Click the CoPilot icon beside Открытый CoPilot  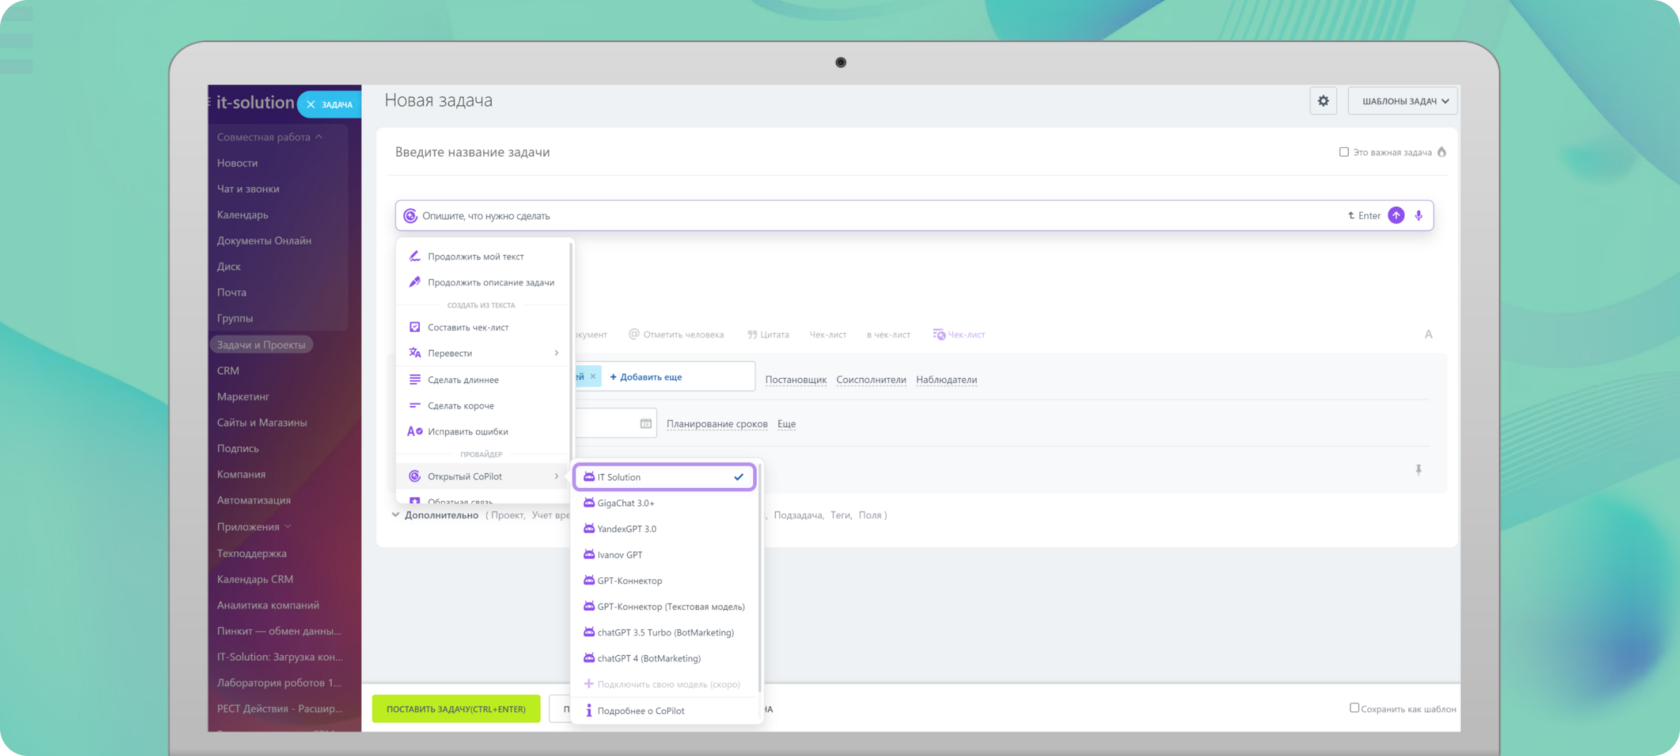coord(415,477)
